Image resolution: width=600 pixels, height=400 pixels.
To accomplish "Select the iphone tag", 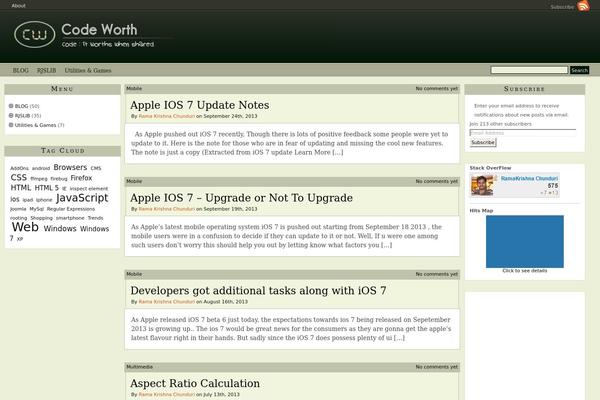I will (x=44, y=200).
